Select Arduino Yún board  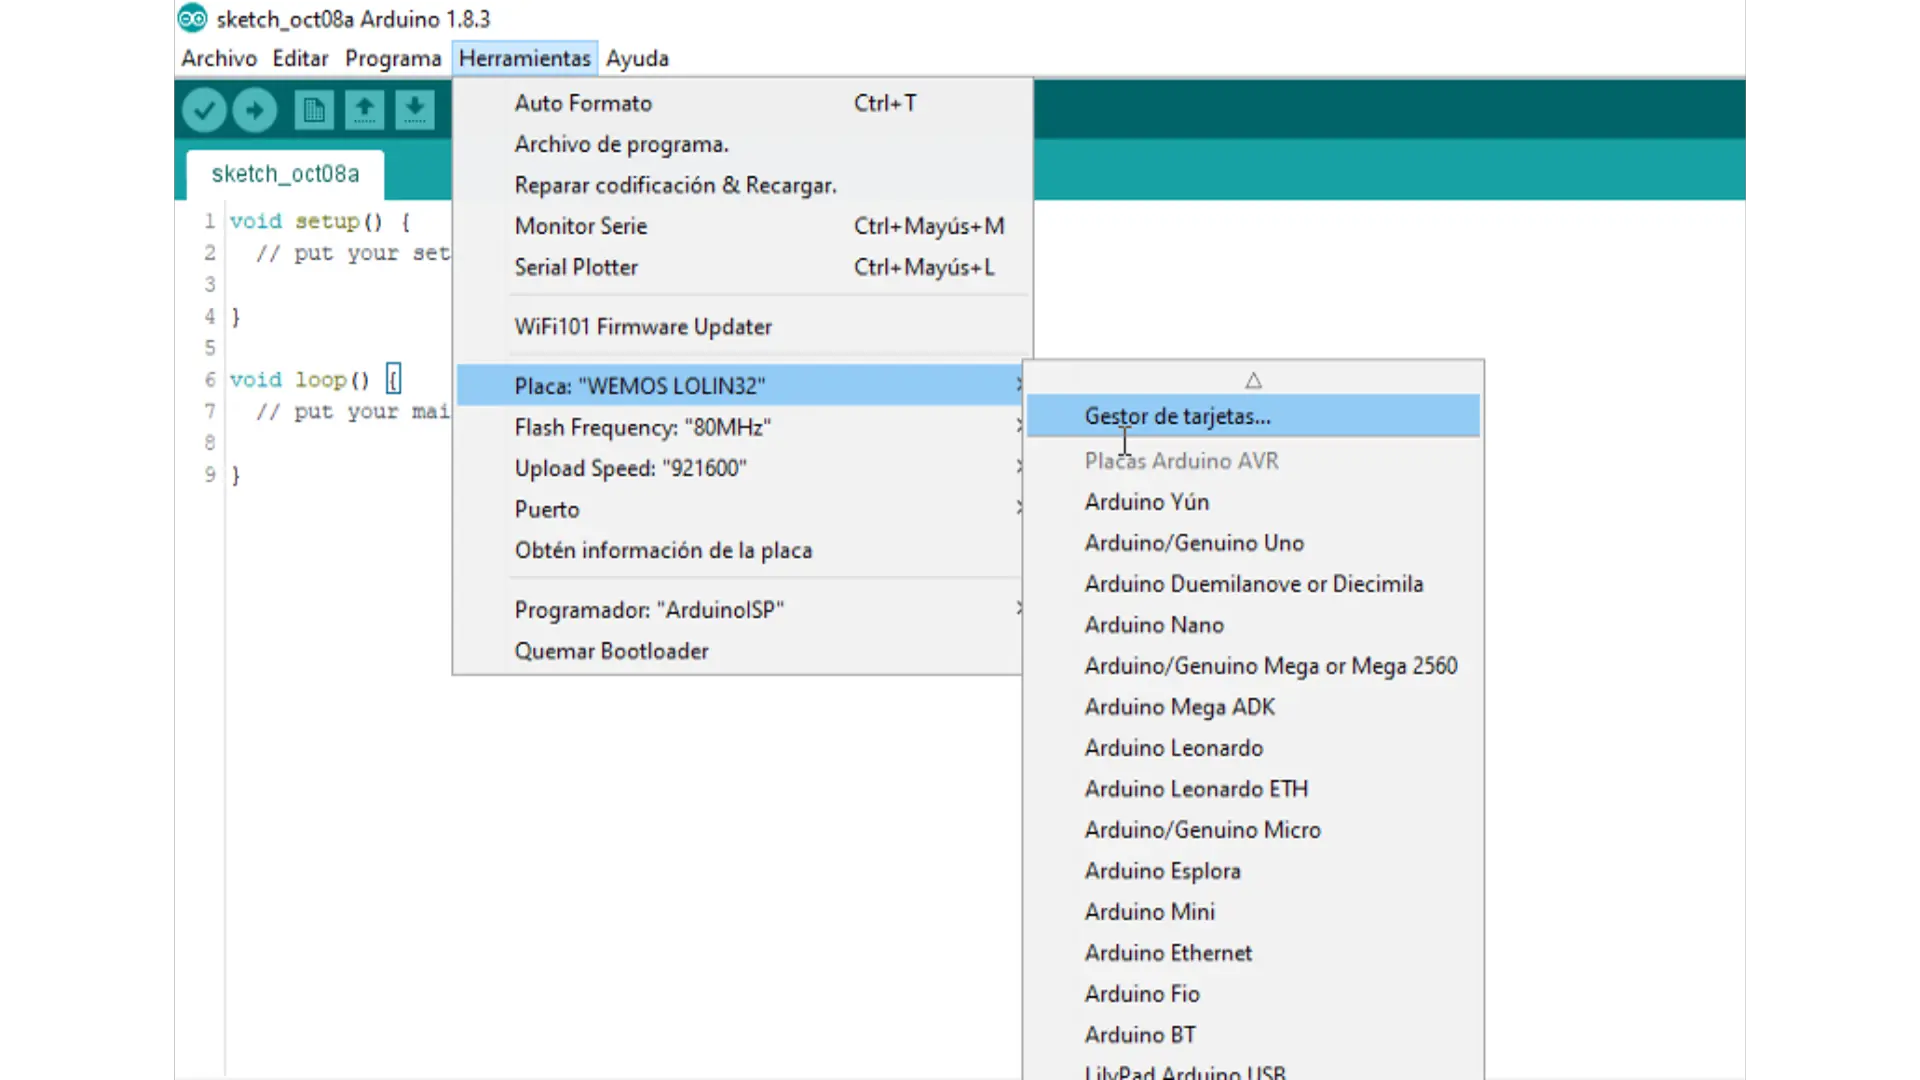point(1253,502)
